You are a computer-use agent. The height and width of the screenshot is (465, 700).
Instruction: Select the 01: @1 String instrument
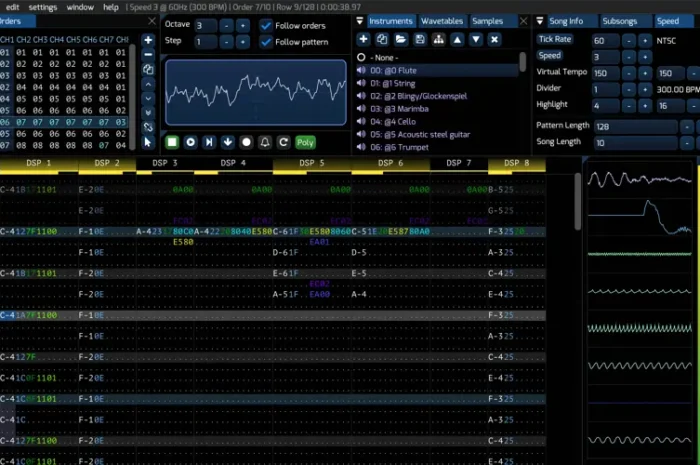click(x=438, y=83)
